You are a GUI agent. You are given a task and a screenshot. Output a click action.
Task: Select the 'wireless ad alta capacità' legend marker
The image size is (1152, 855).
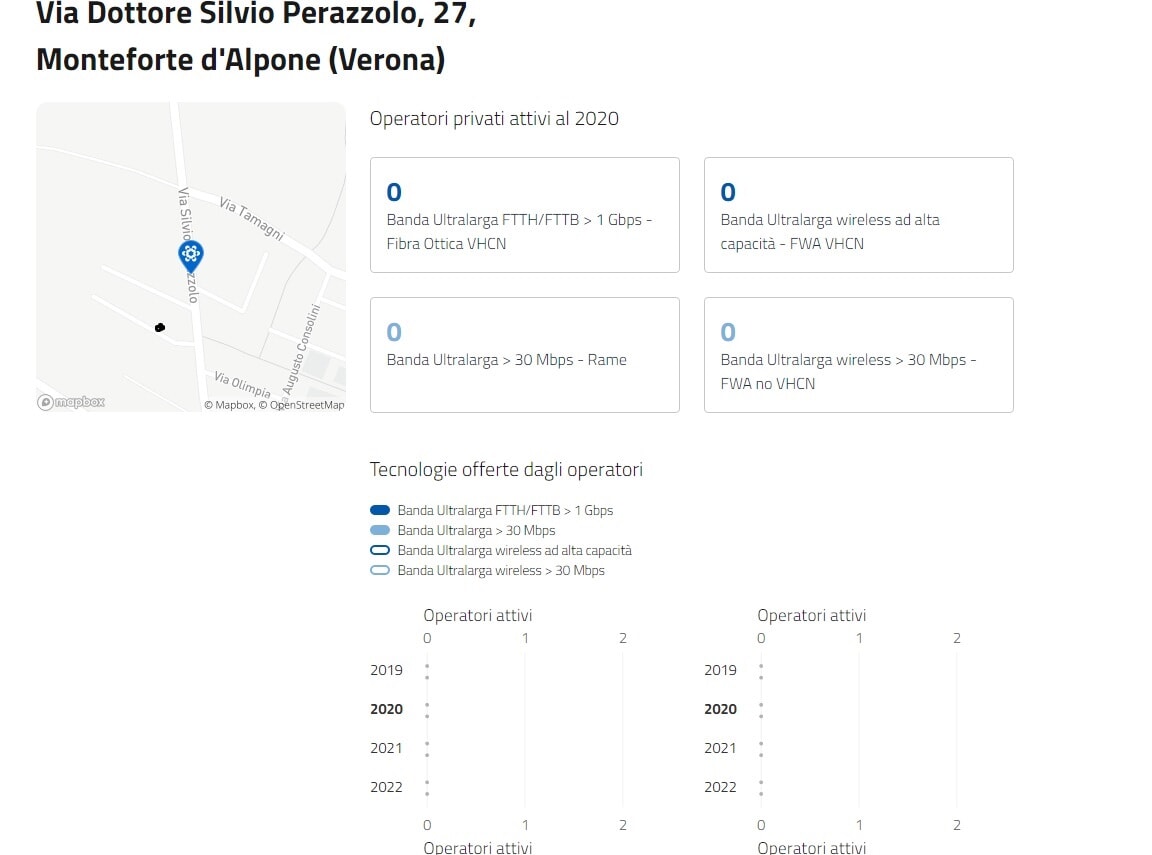[x=380, y=550]
